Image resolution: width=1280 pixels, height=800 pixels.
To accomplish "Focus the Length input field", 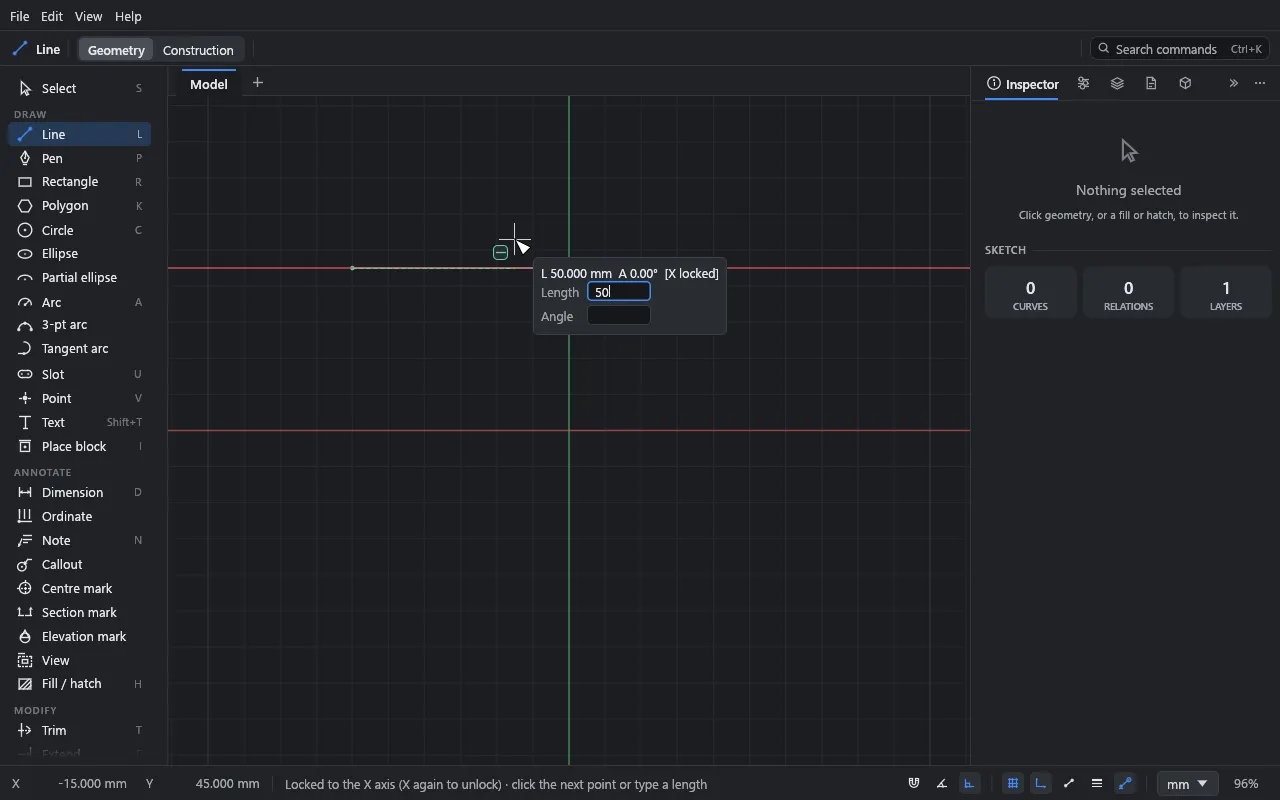I will coord(619,292).
